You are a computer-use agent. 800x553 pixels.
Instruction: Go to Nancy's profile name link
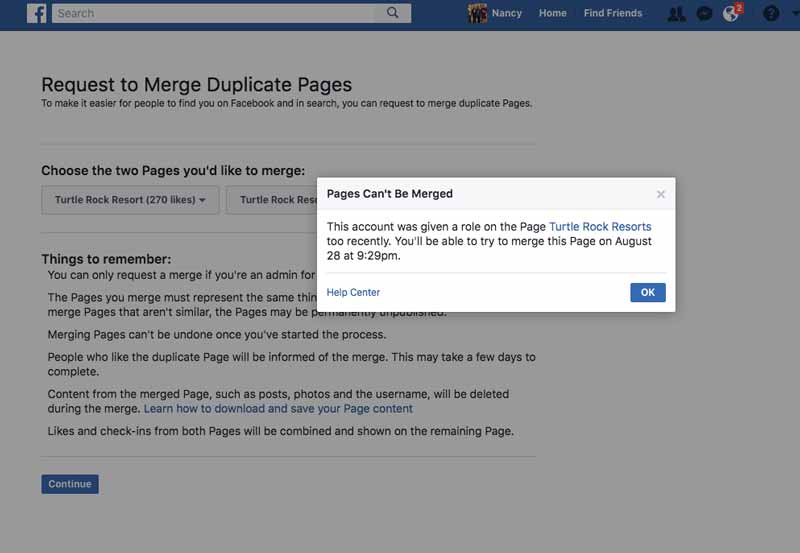pyautogui.click(x=506, y=13)
